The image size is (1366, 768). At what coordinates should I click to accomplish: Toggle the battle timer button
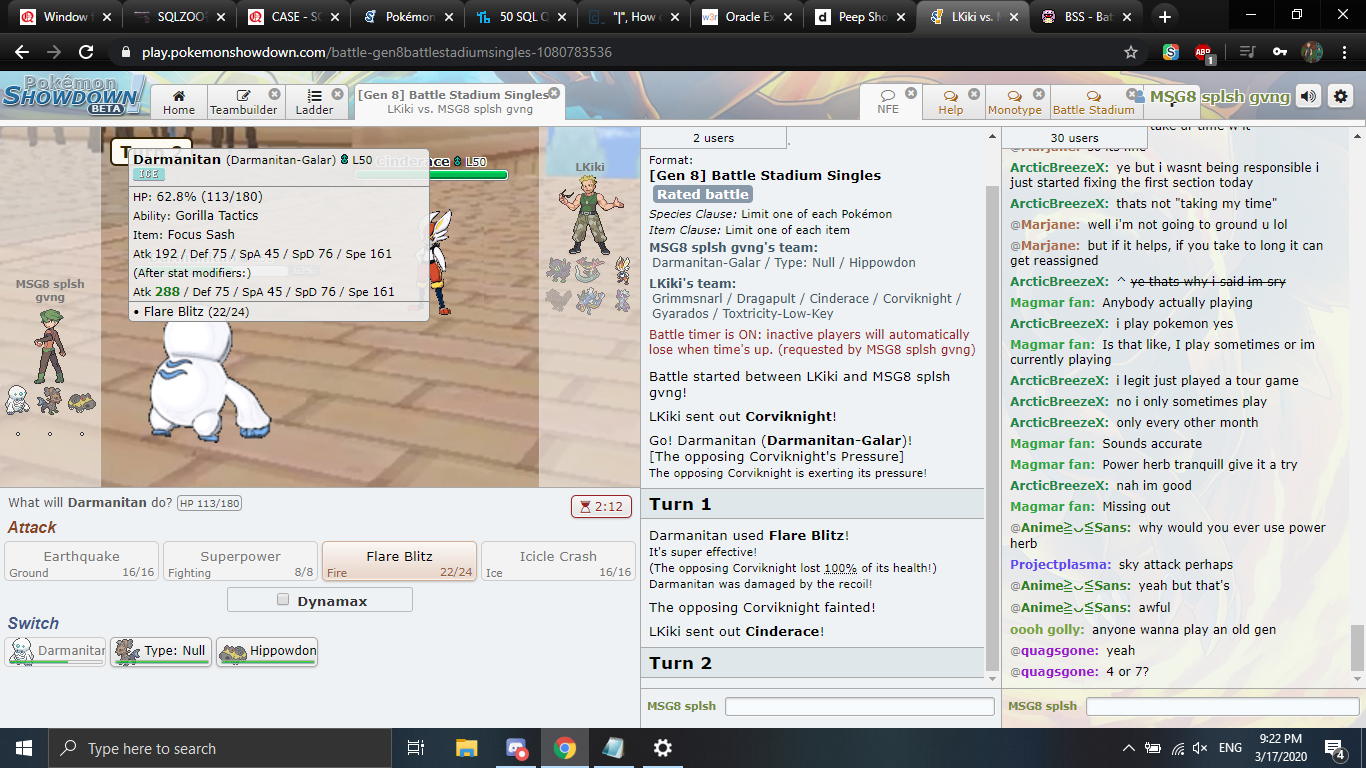[x=601, y=506]
